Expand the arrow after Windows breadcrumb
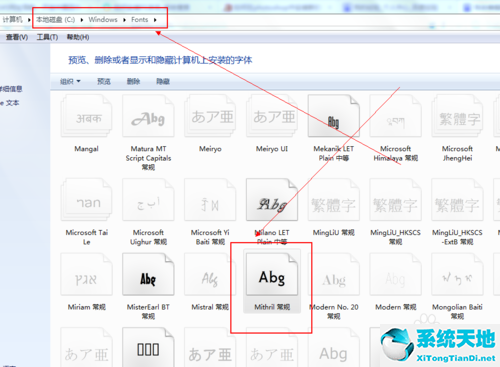 pos(124,20)
